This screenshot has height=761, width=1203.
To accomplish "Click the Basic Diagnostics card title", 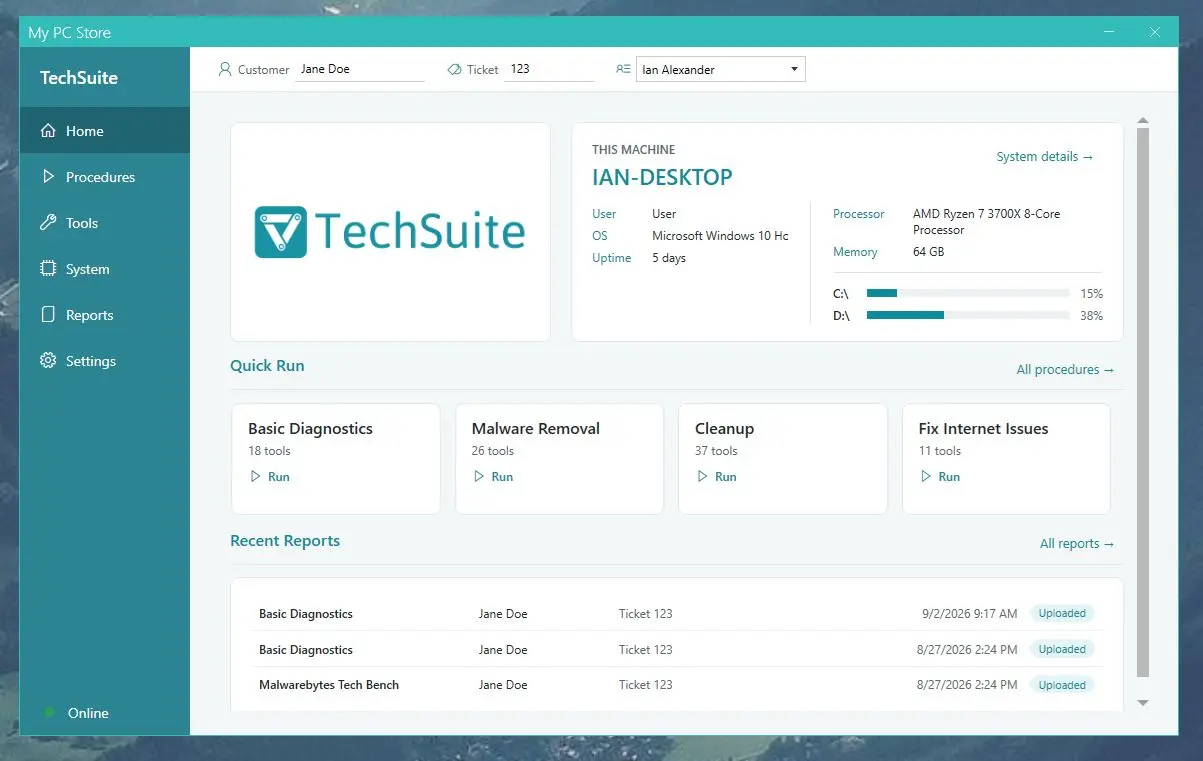I will click(x=310, y=428).
